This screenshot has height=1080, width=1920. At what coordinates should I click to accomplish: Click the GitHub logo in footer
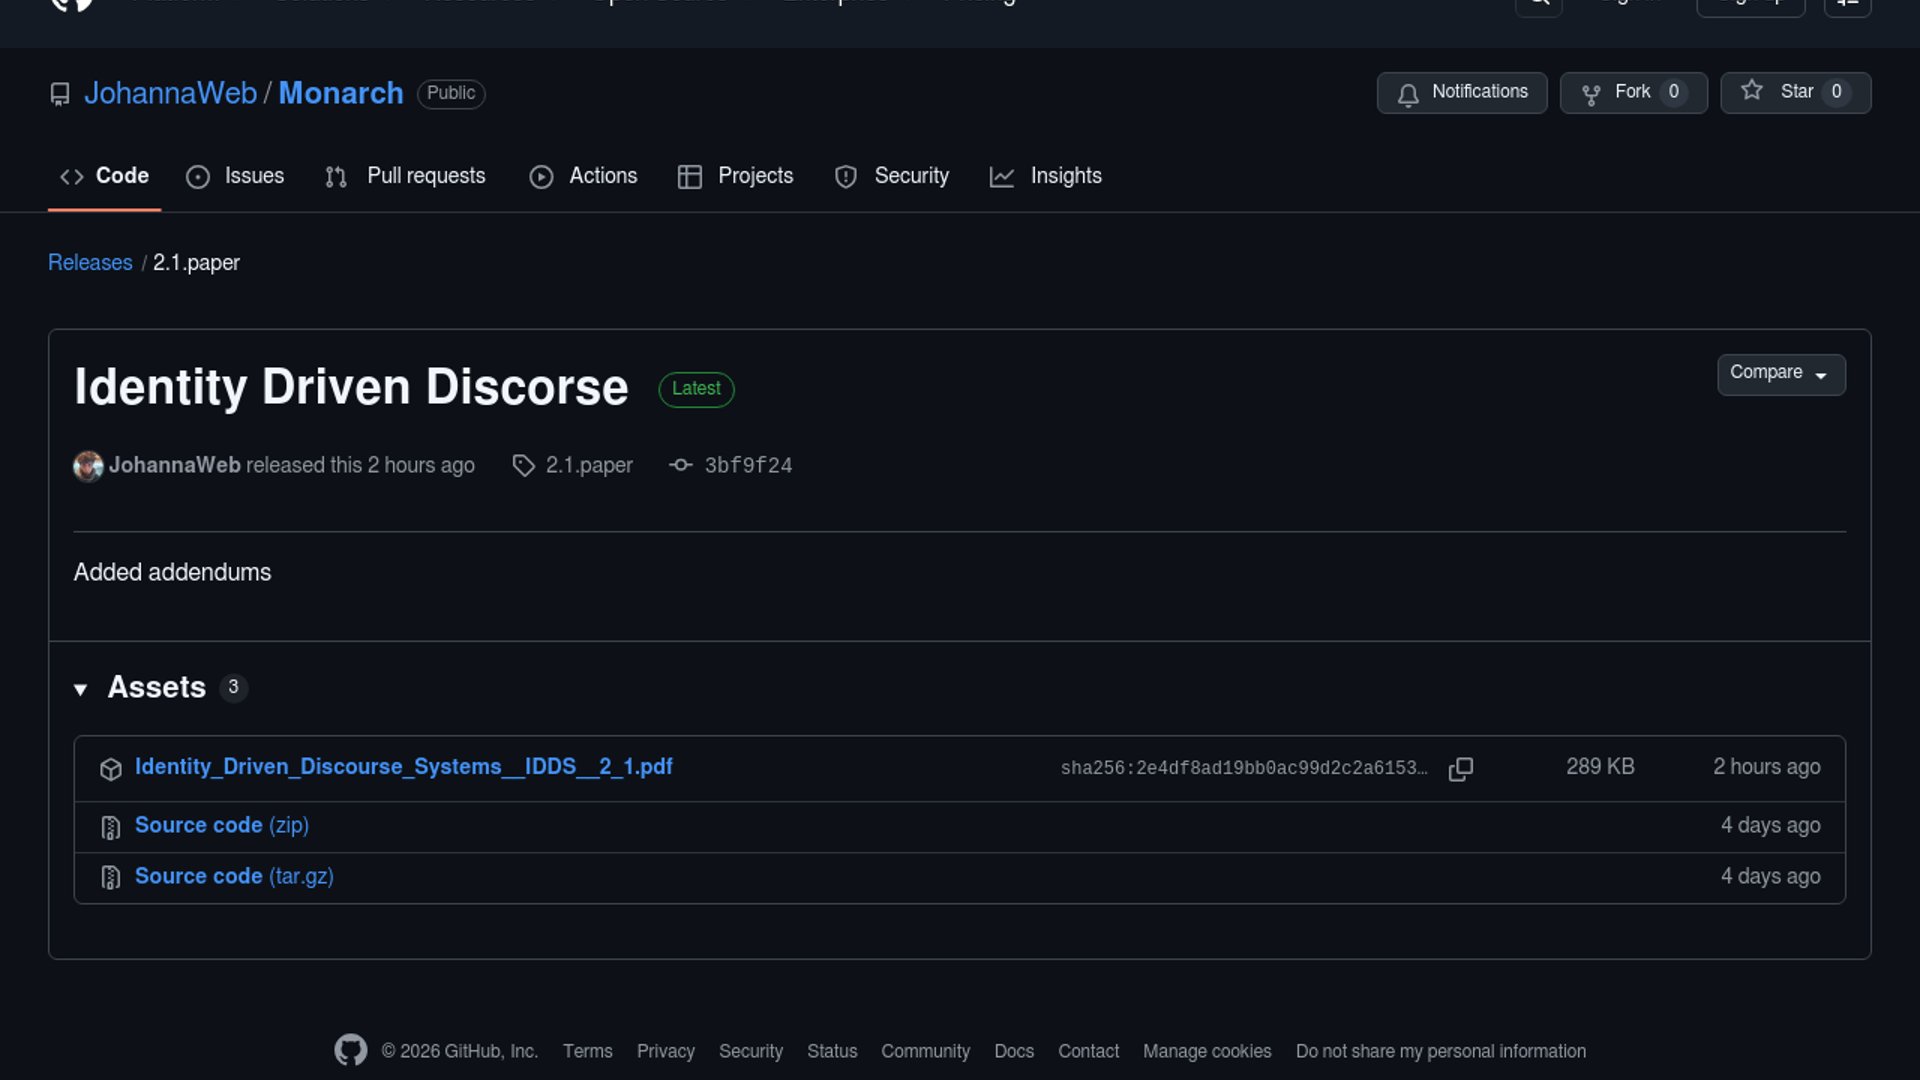tap(350, 1050)
